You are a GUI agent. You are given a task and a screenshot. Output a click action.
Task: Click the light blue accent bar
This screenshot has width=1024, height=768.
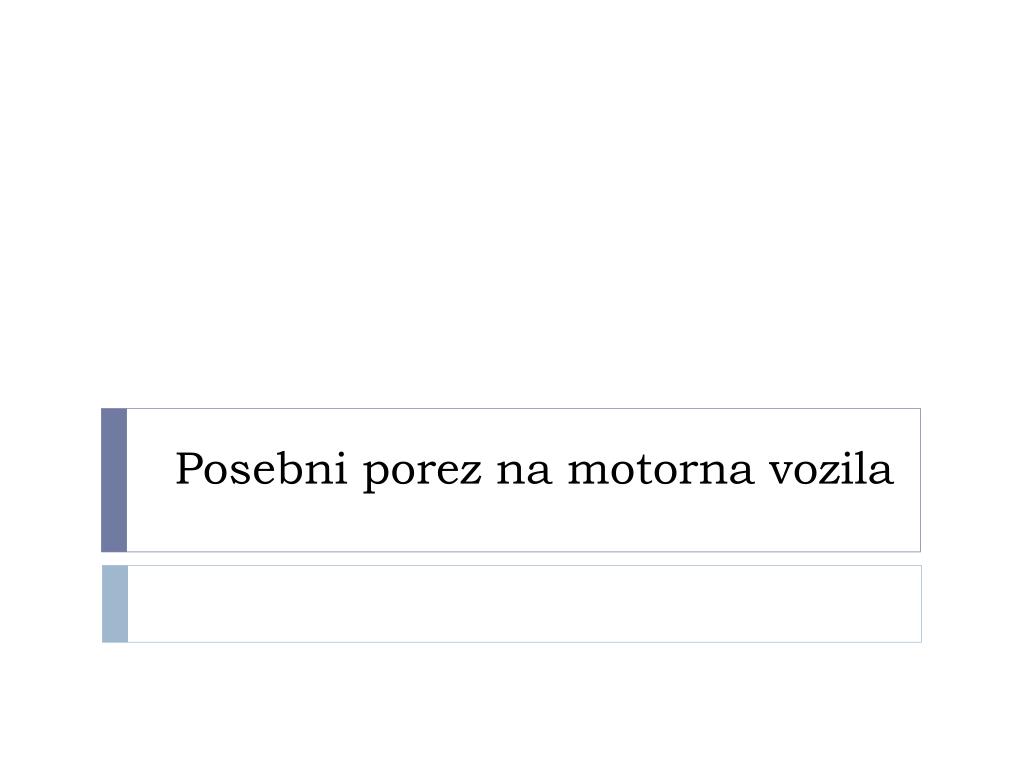pos(115,604)
